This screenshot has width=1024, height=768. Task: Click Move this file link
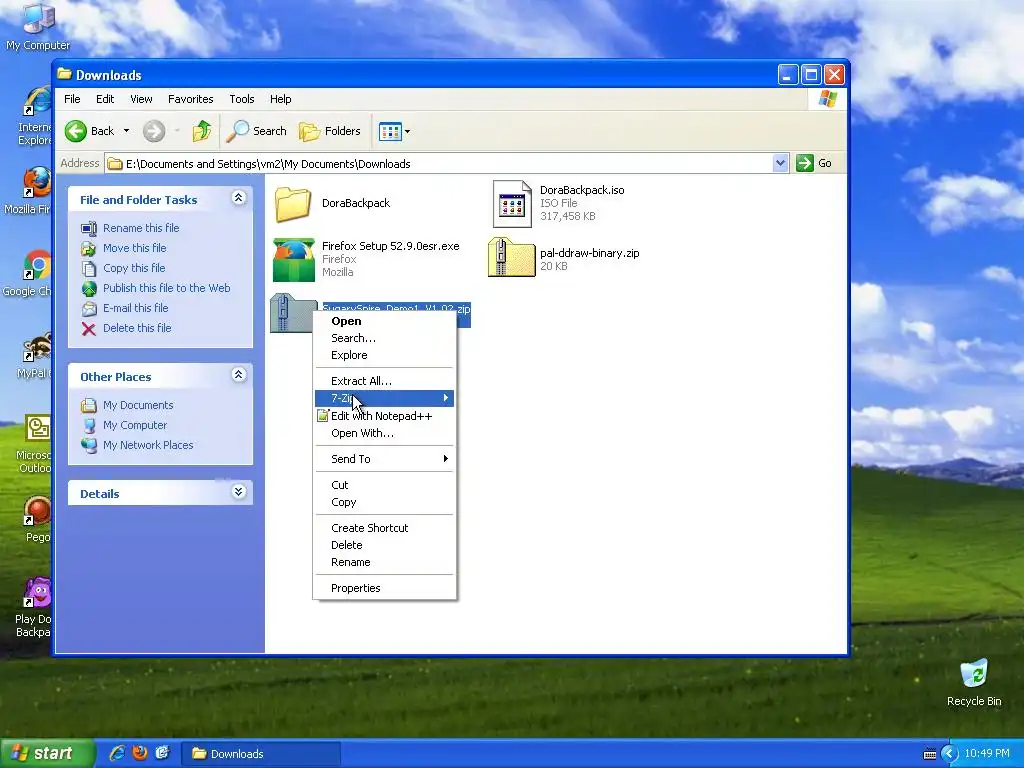(x=135, y=248)
